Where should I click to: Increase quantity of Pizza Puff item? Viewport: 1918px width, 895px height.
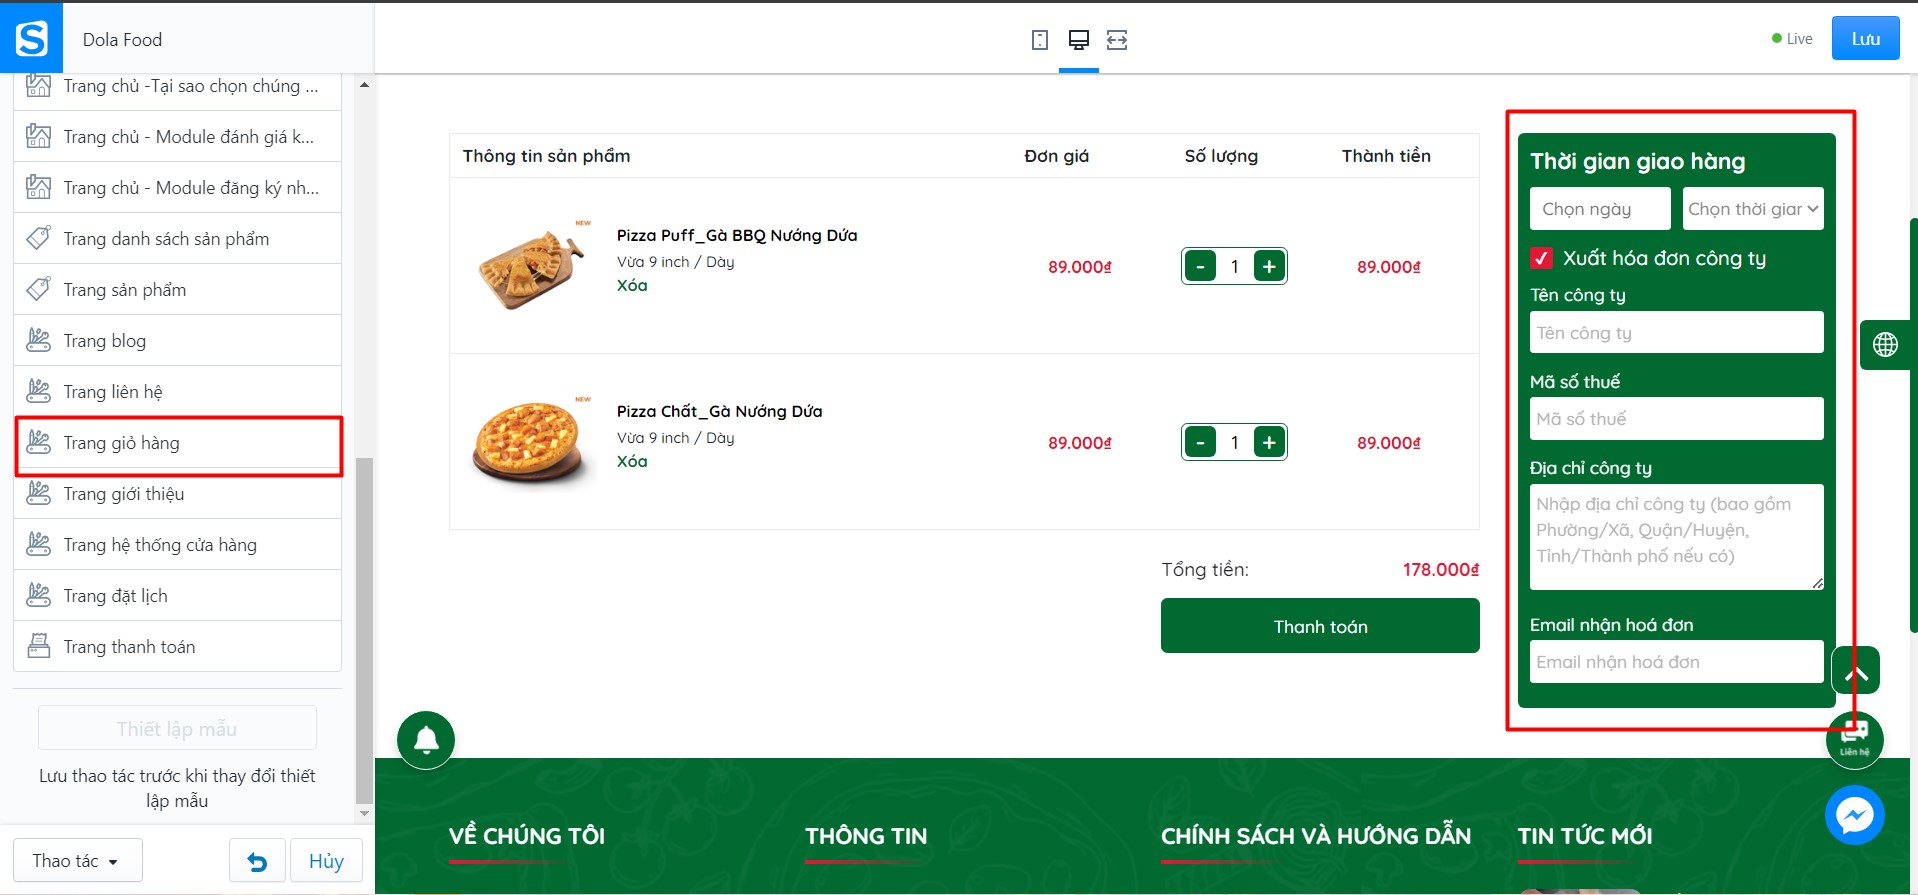click(1269, 266)
